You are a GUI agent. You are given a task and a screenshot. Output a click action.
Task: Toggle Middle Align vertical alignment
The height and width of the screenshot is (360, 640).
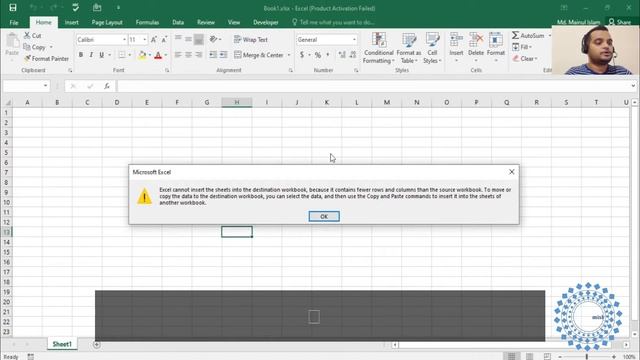tap(188, 39)
